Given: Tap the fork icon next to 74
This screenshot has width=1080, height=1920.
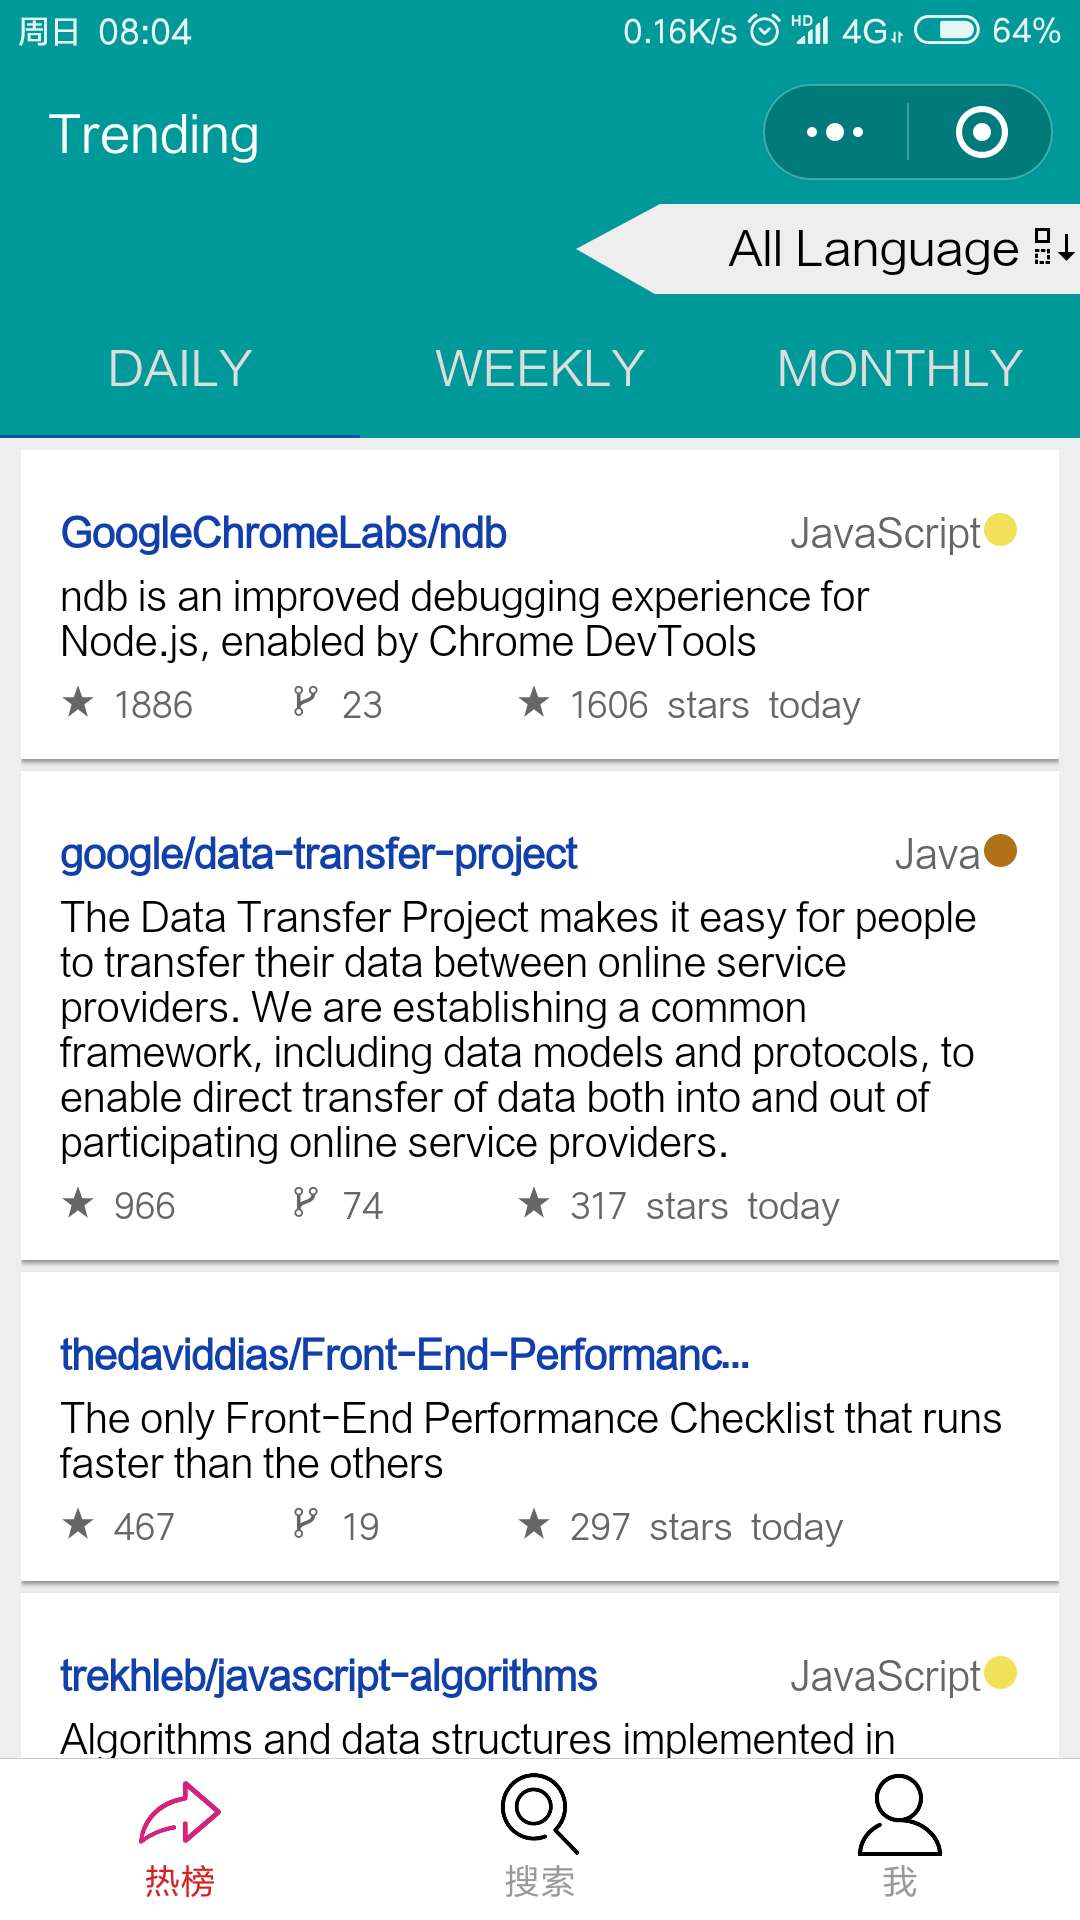Looking at the screenshot, I should (x=305, y=1203).
